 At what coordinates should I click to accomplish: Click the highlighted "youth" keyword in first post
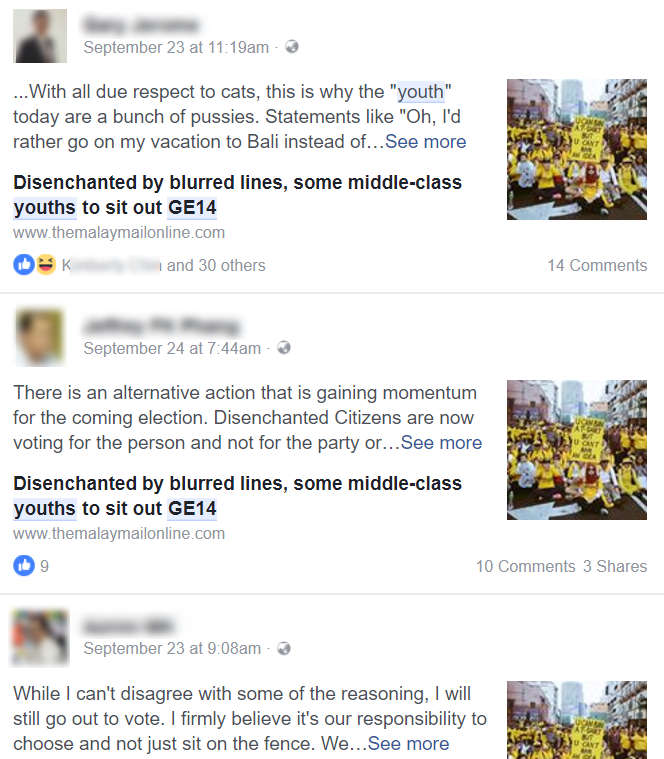pyautogui.click(x=421, y=91)
